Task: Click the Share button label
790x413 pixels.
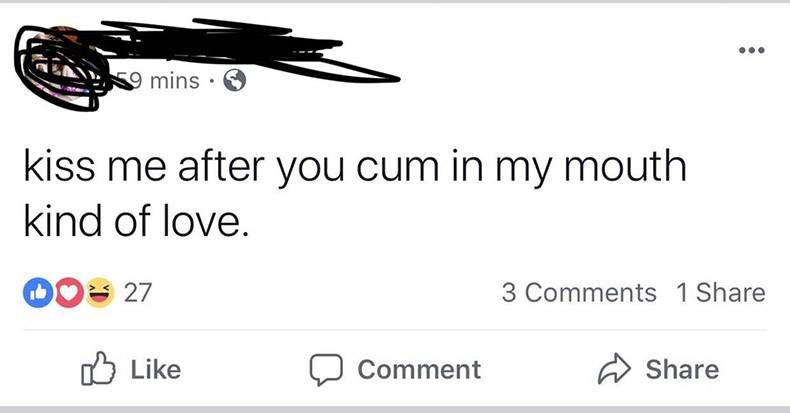Action: click(x=682, y=370)
